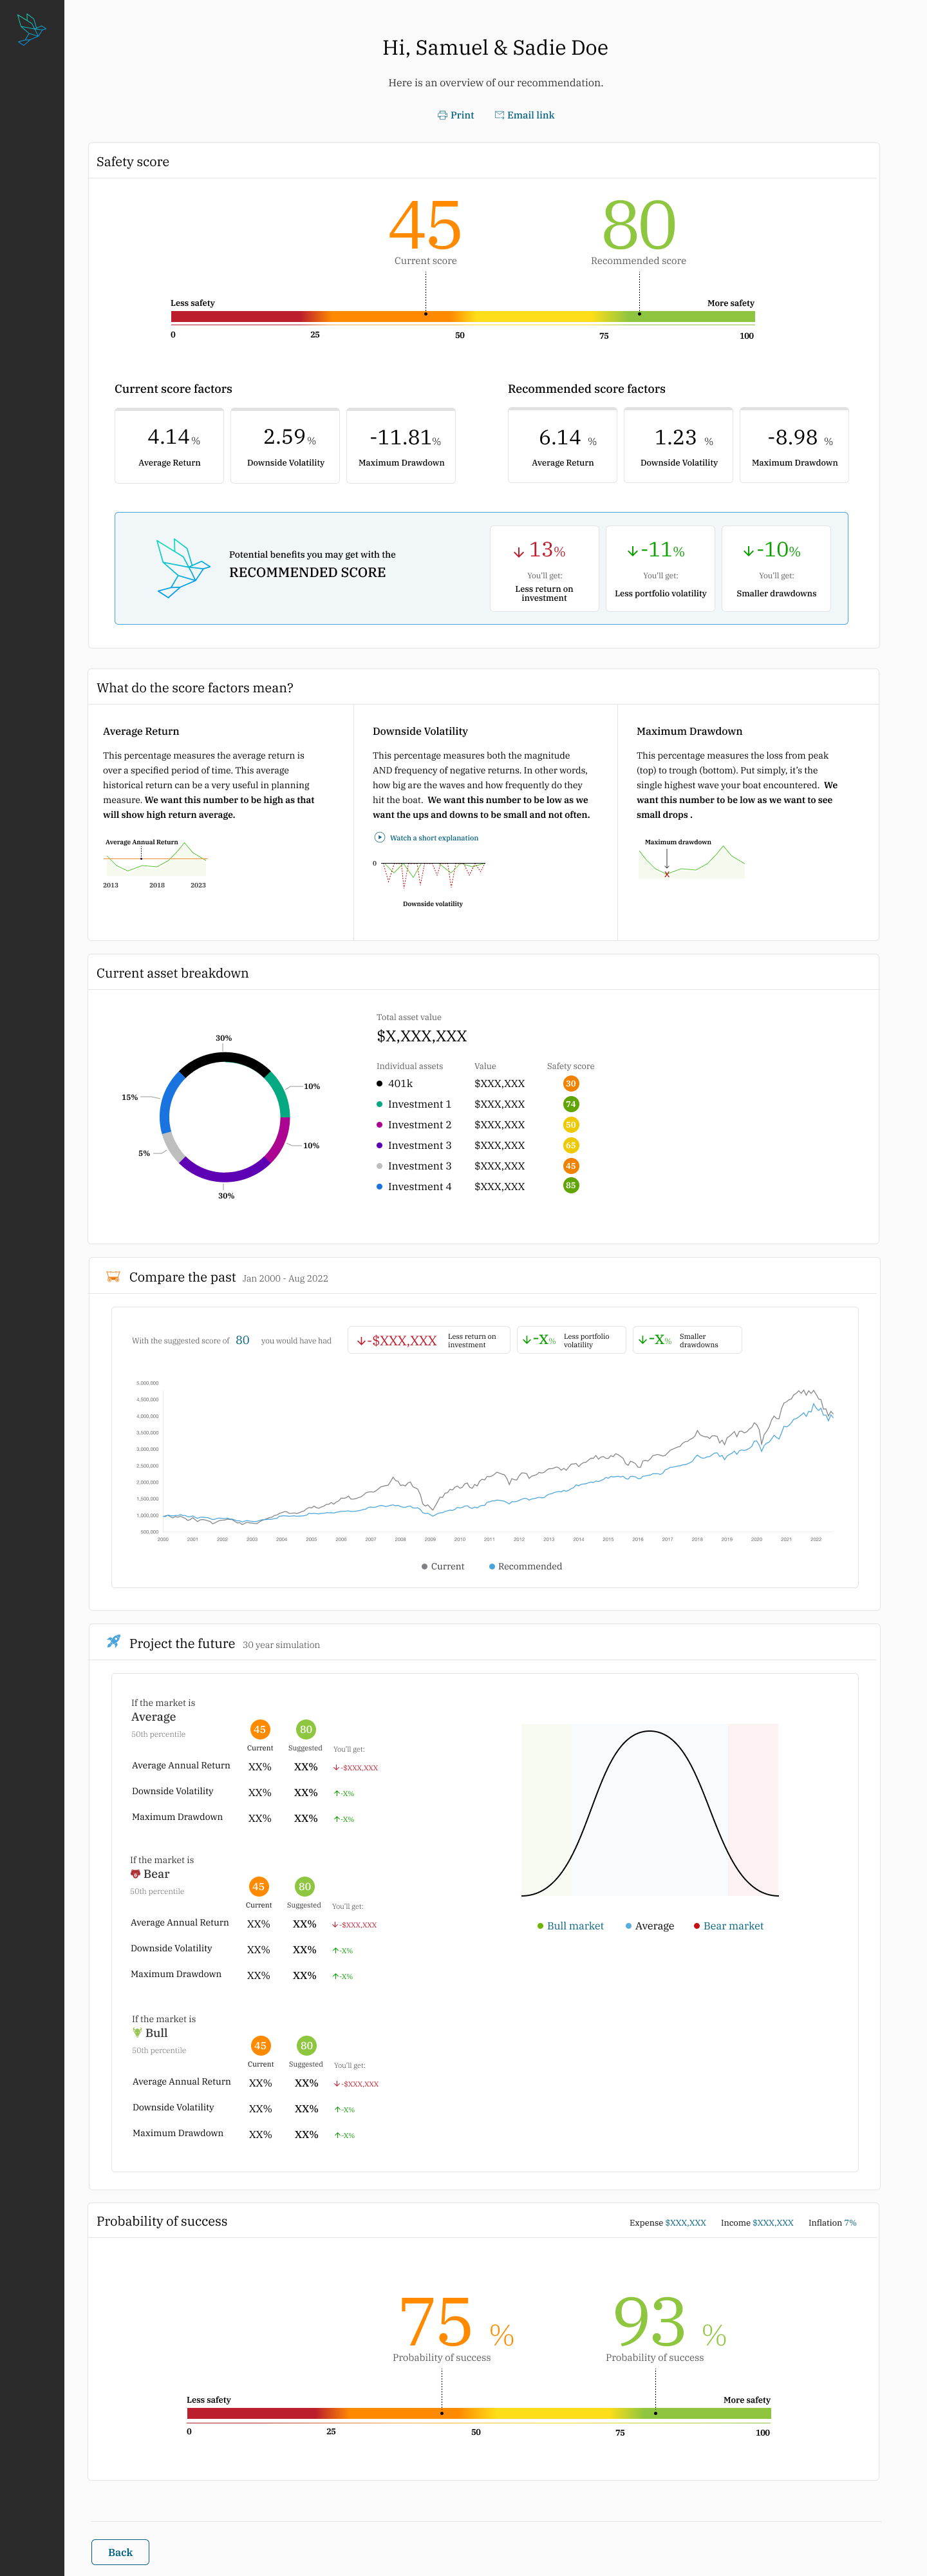Click the Print link
Viewport: 927px width, 2576px height.
pos(456,115)
